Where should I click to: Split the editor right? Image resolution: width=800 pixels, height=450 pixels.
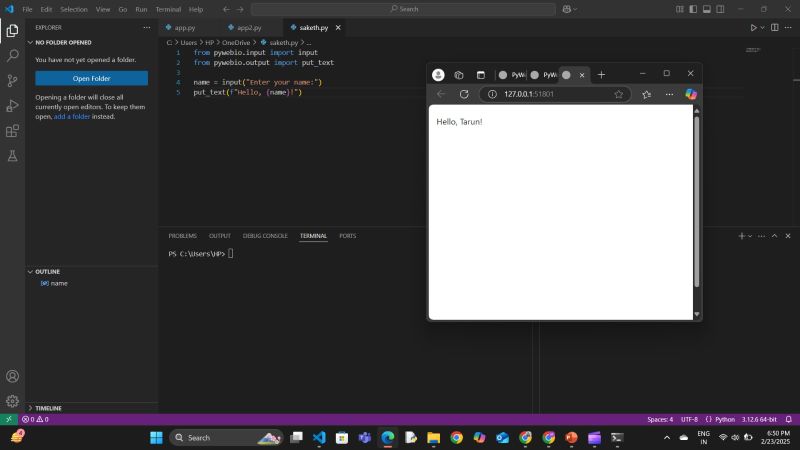pyautogui.click(x=774, y=28)
